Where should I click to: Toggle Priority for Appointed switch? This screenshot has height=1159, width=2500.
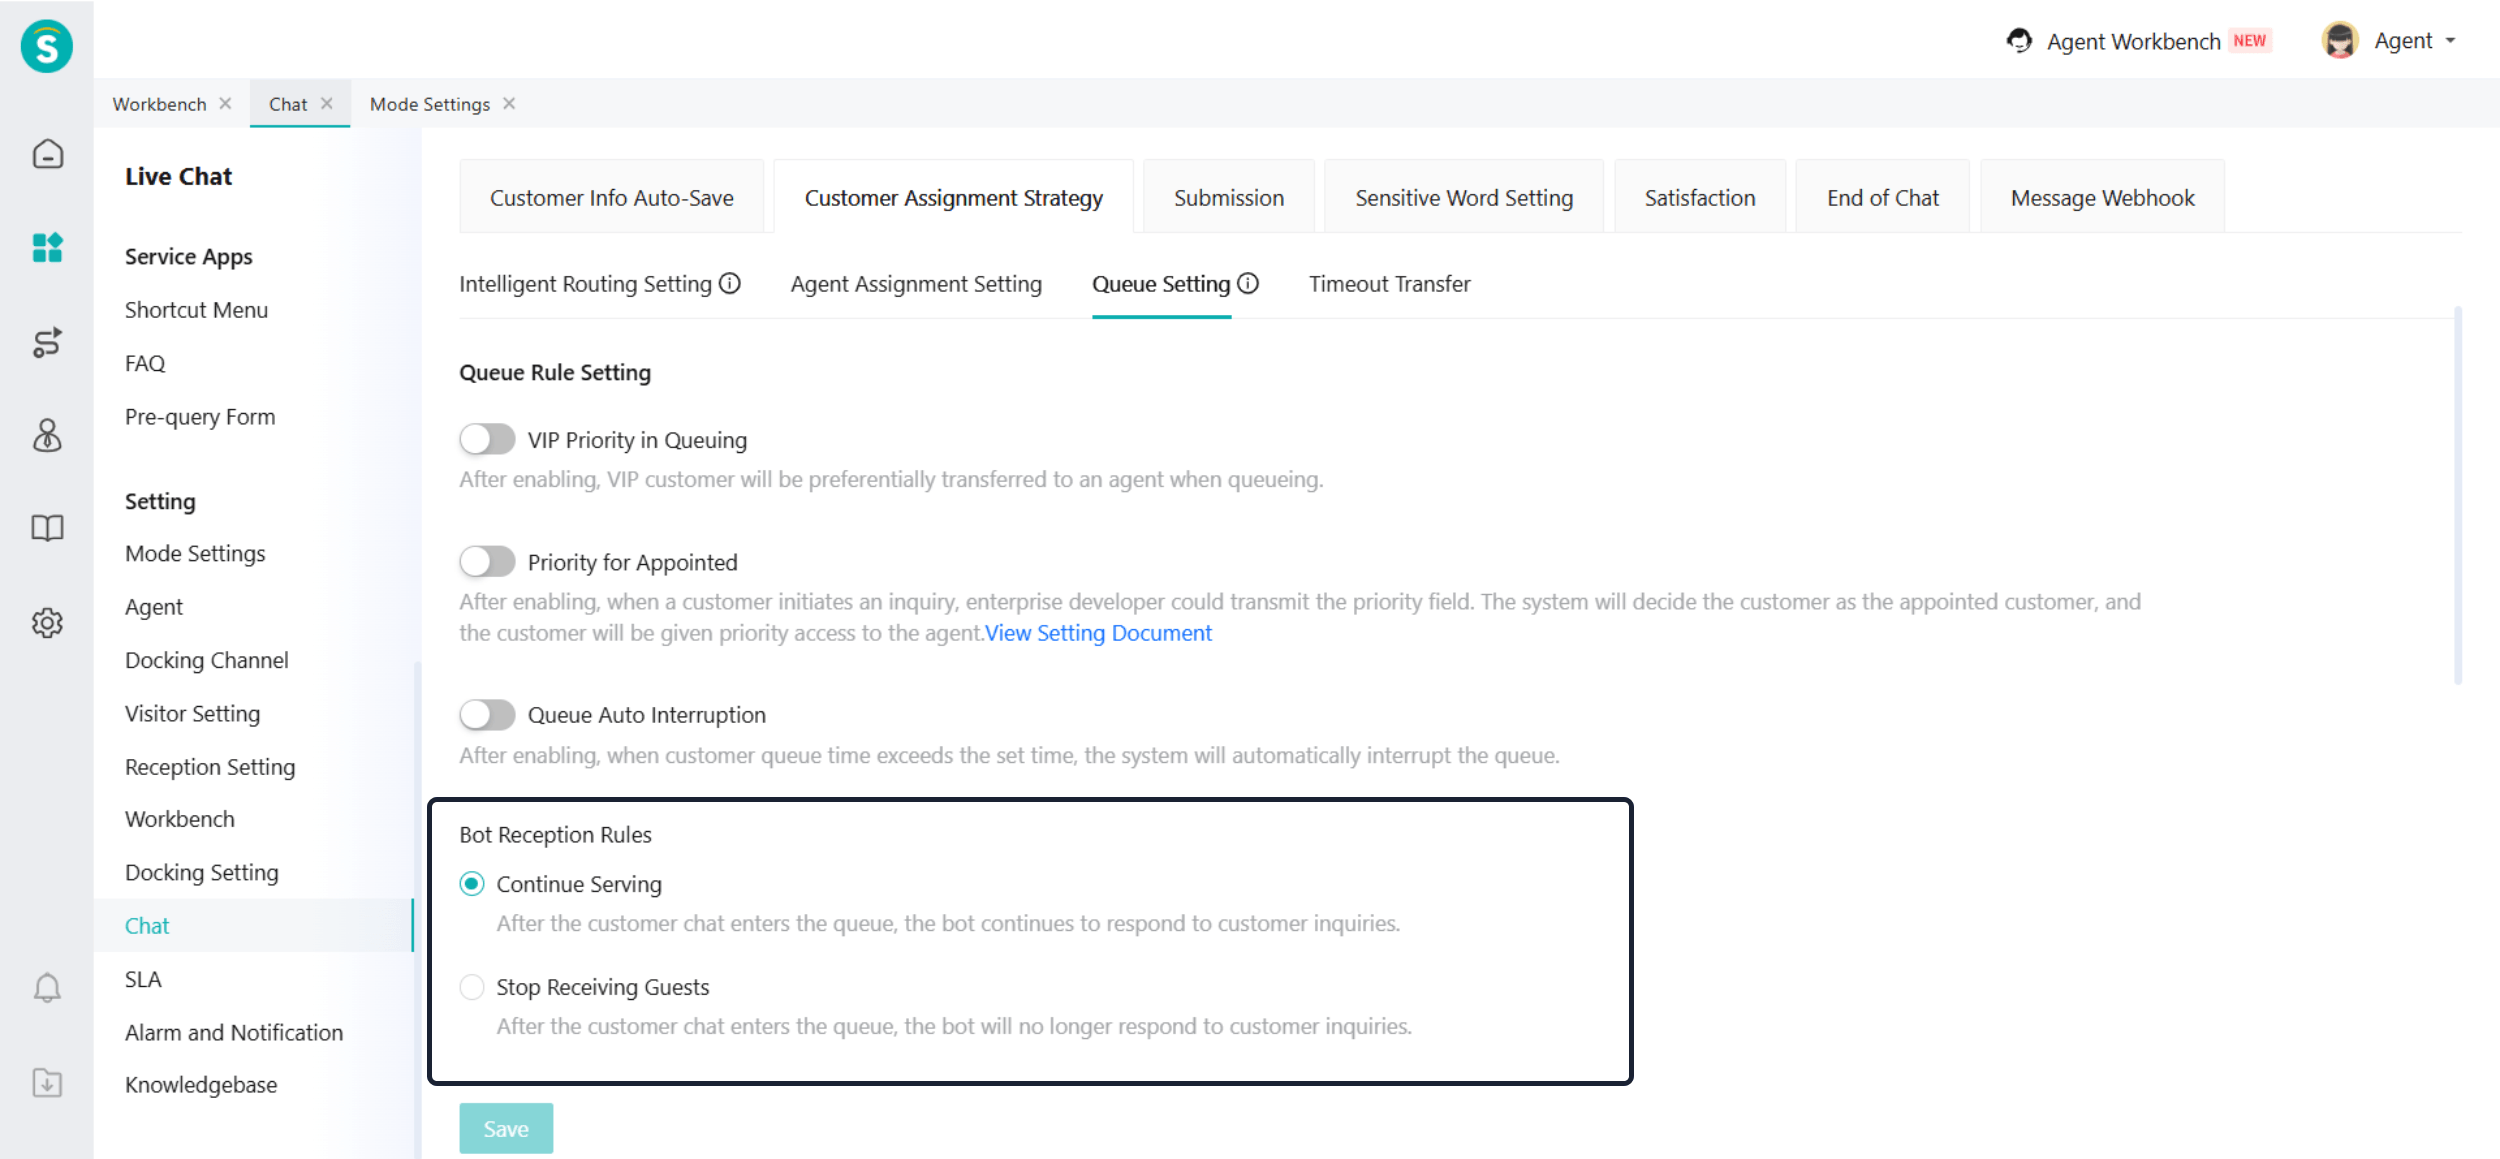[x=487, y=561]
